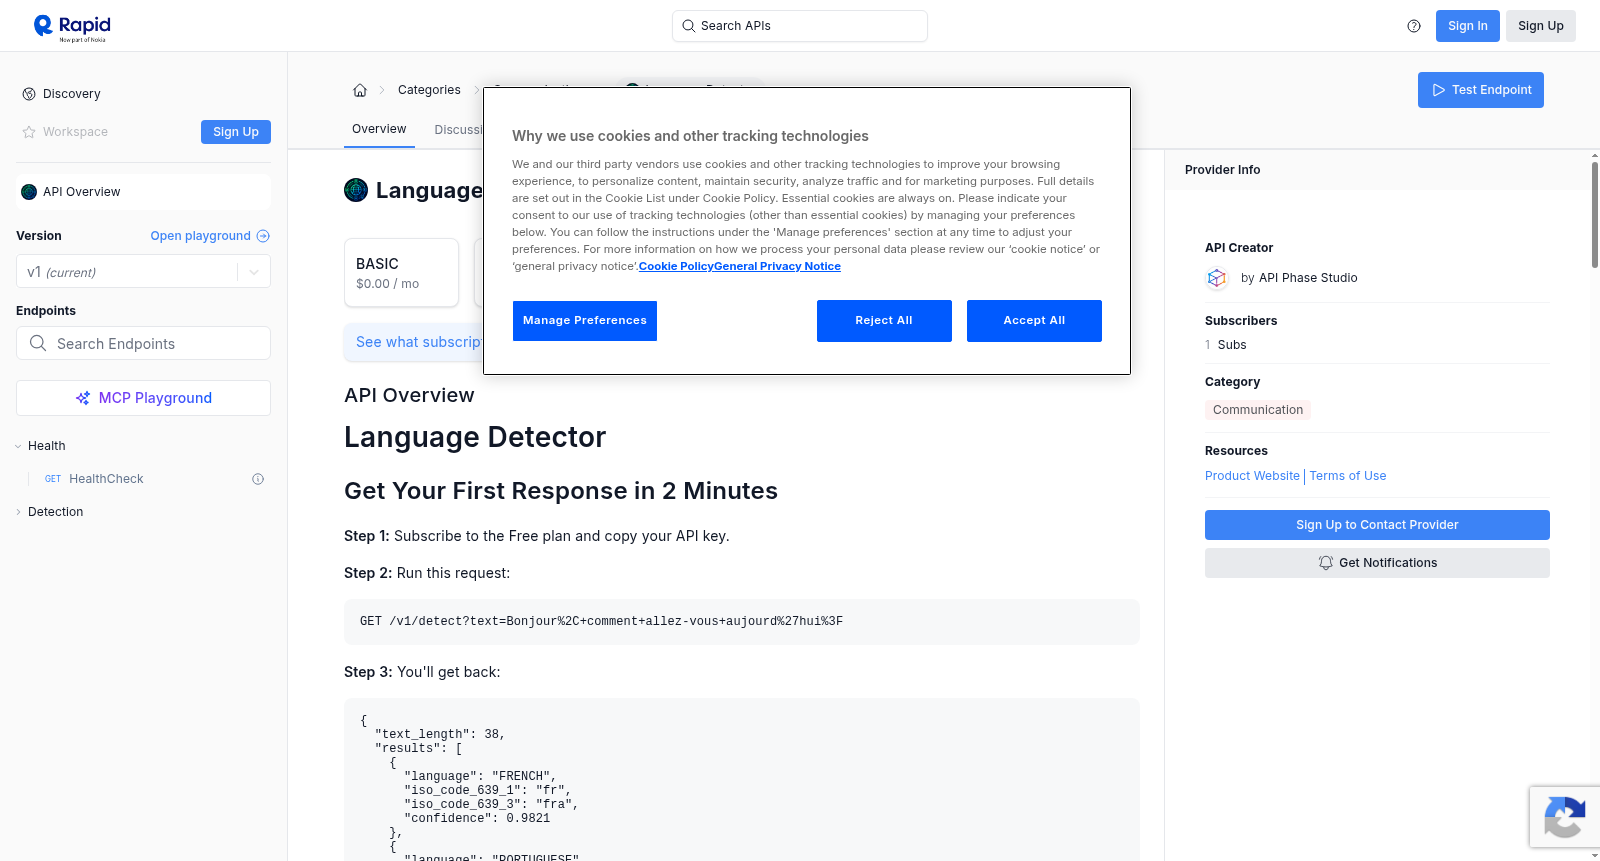Click the Workspace star icon
The image size is (1600, 861).
(x=29, y=132)
